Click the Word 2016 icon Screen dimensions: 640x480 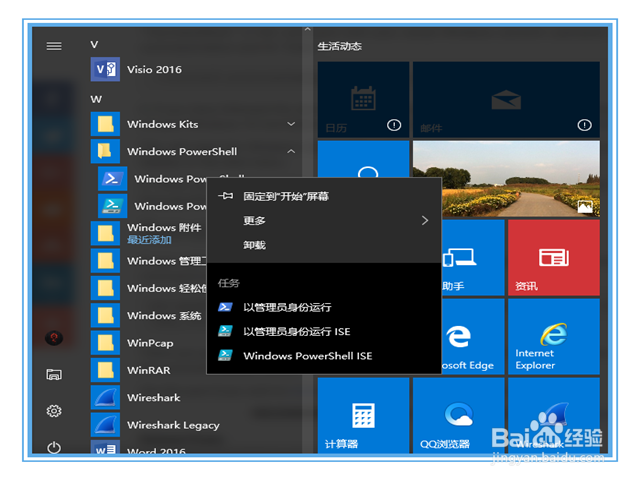105,447
